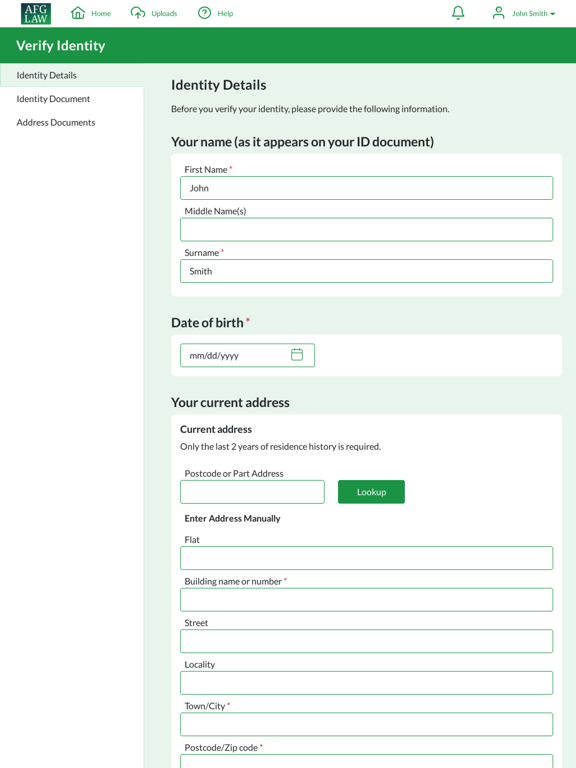Click the green Lookup button
The width and height of the screenshot is (576, 768).
pyautogui.click(x=371, y=492)
